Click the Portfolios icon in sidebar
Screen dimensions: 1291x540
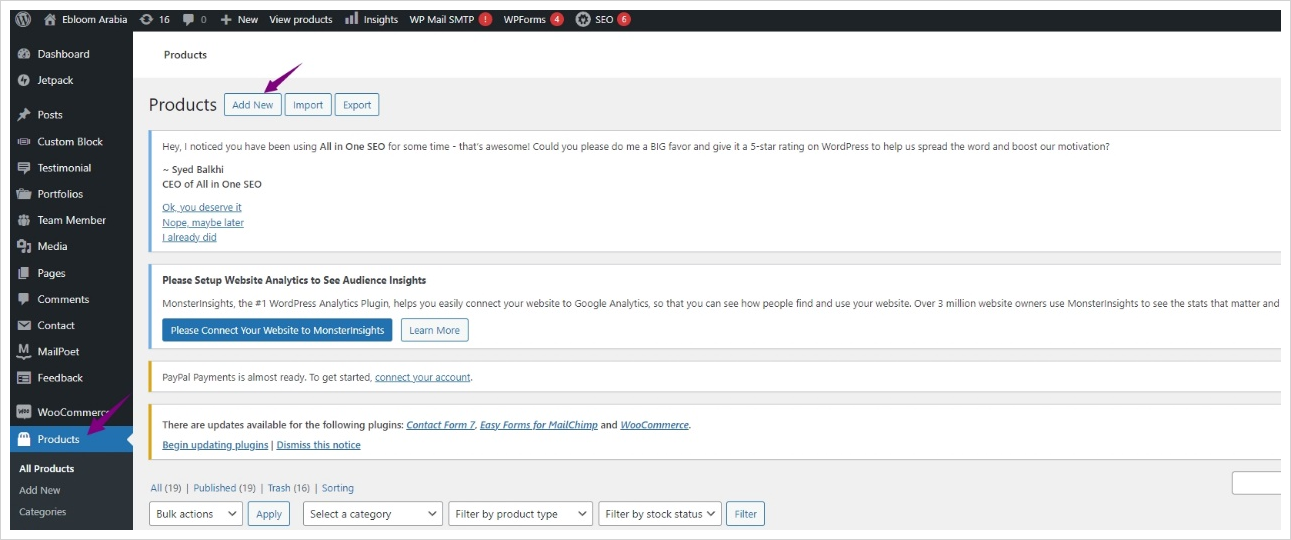(x=24, y=194)
